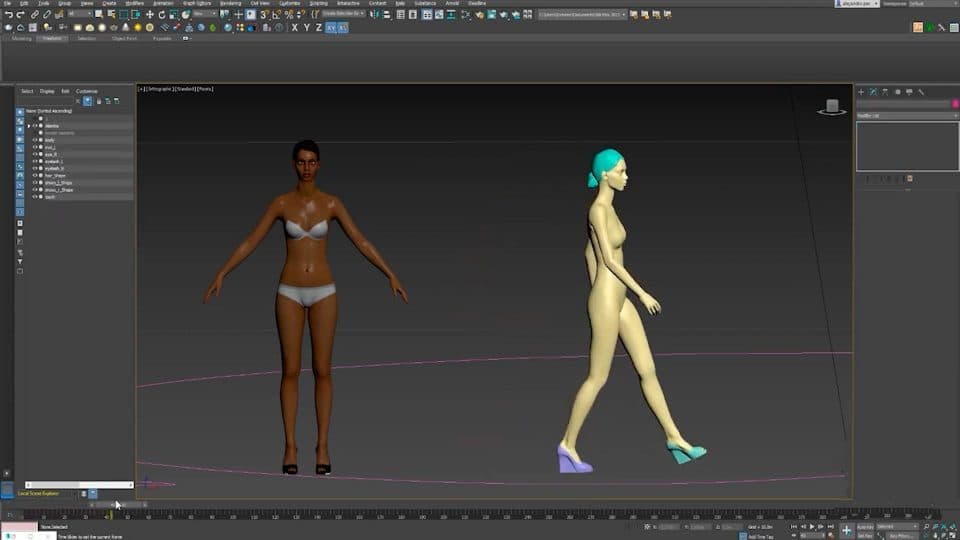Viewport: 960px width, 540px height.
Task: Activate the Select and Move tool
Action: pos(149,14)
